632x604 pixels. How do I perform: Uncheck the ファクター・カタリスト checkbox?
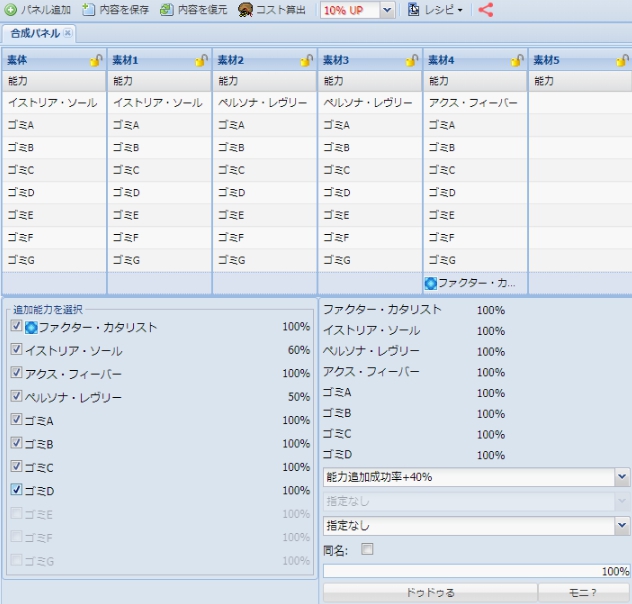pyautogui.click(x=16, y=326)
